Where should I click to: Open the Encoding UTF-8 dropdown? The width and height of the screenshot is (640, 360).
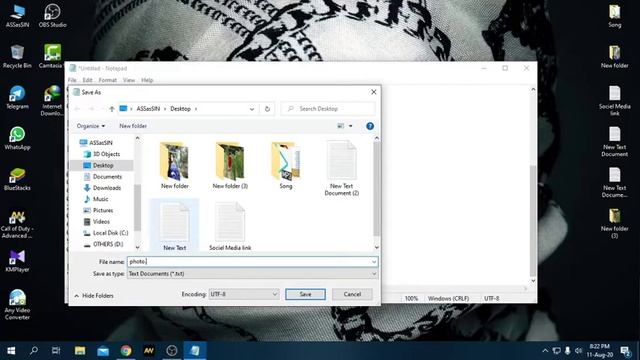click(x=244, y=294)
